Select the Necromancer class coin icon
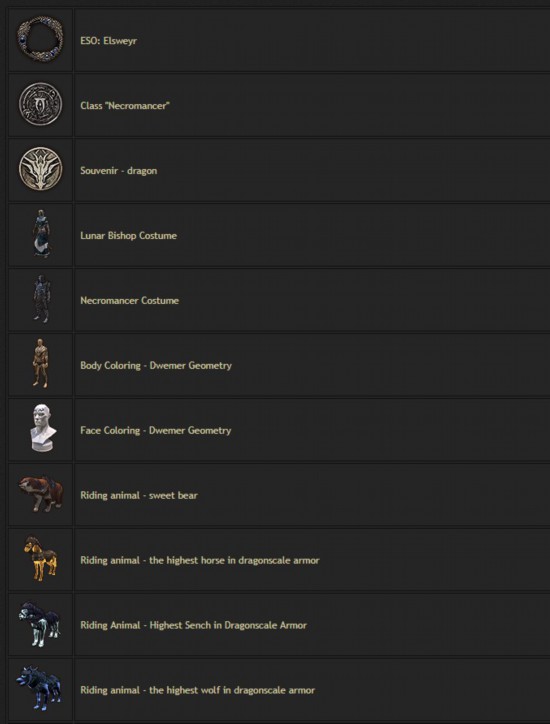Viewport: 550px width, 724px height. pyautogui.click(x=40, y=104)
